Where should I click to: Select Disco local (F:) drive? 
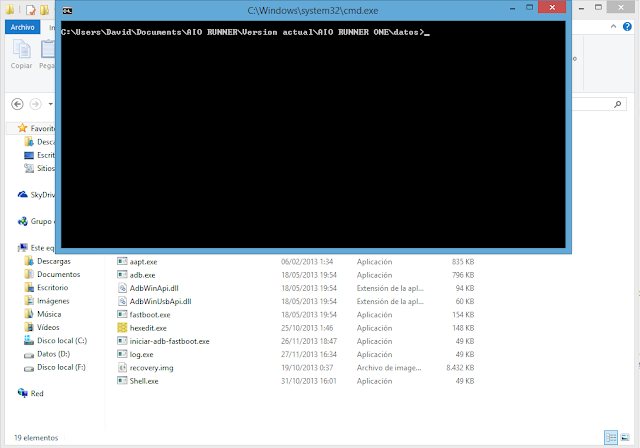pyautogui.click(x=55, y=367)
